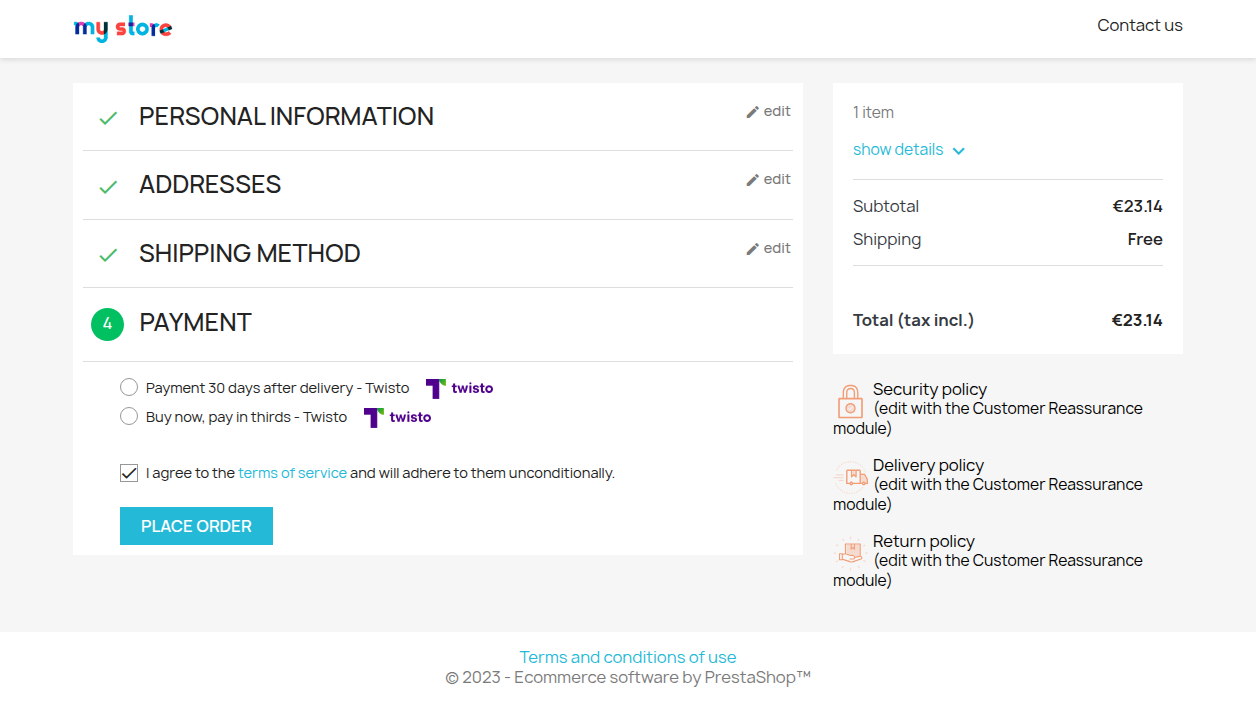Click Twisto logo beside pay in thirds
1256x702 pixels.
click(x=397, y=417)
